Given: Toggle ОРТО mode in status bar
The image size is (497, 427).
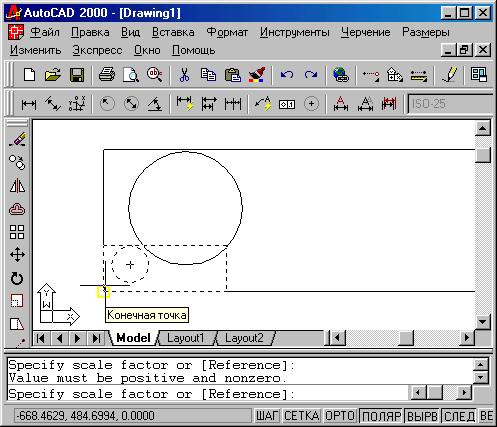Looking at the screenshot, I should point(340,416).
